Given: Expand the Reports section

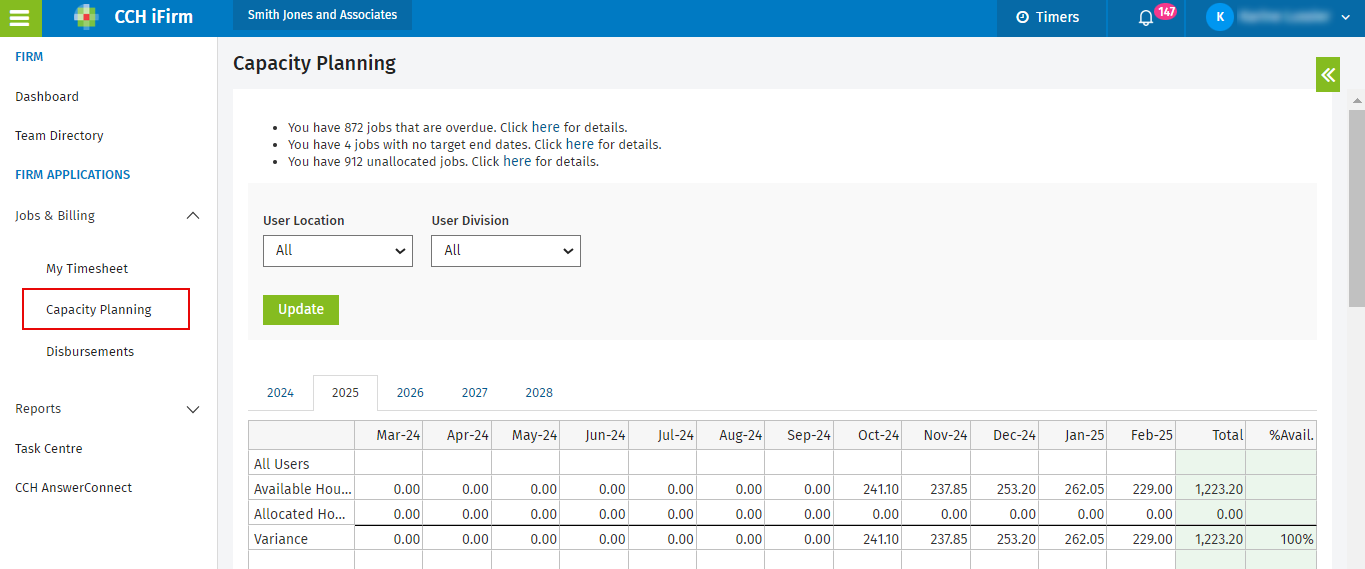Looking at the screenshot, I should (194, 409).
